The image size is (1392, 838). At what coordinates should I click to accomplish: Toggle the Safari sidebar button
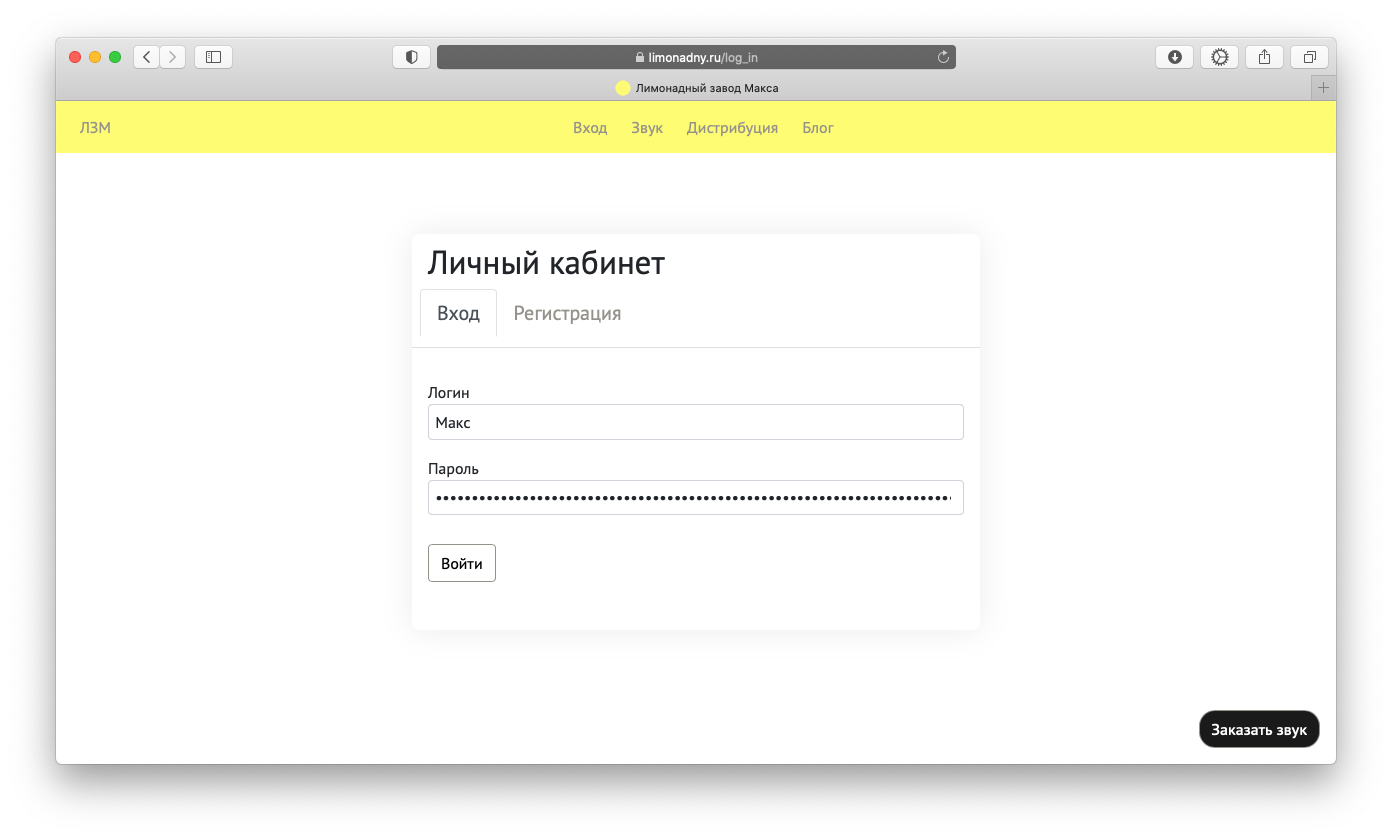tap(213, 57)
